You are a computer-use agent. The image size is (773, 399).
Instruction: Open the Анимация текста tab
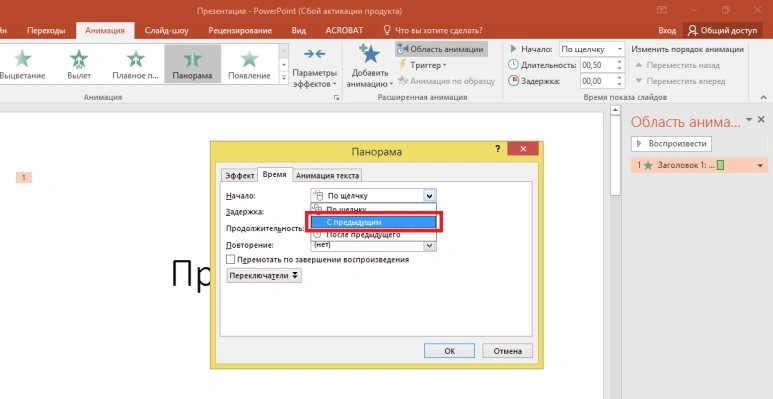click(328, 175)
